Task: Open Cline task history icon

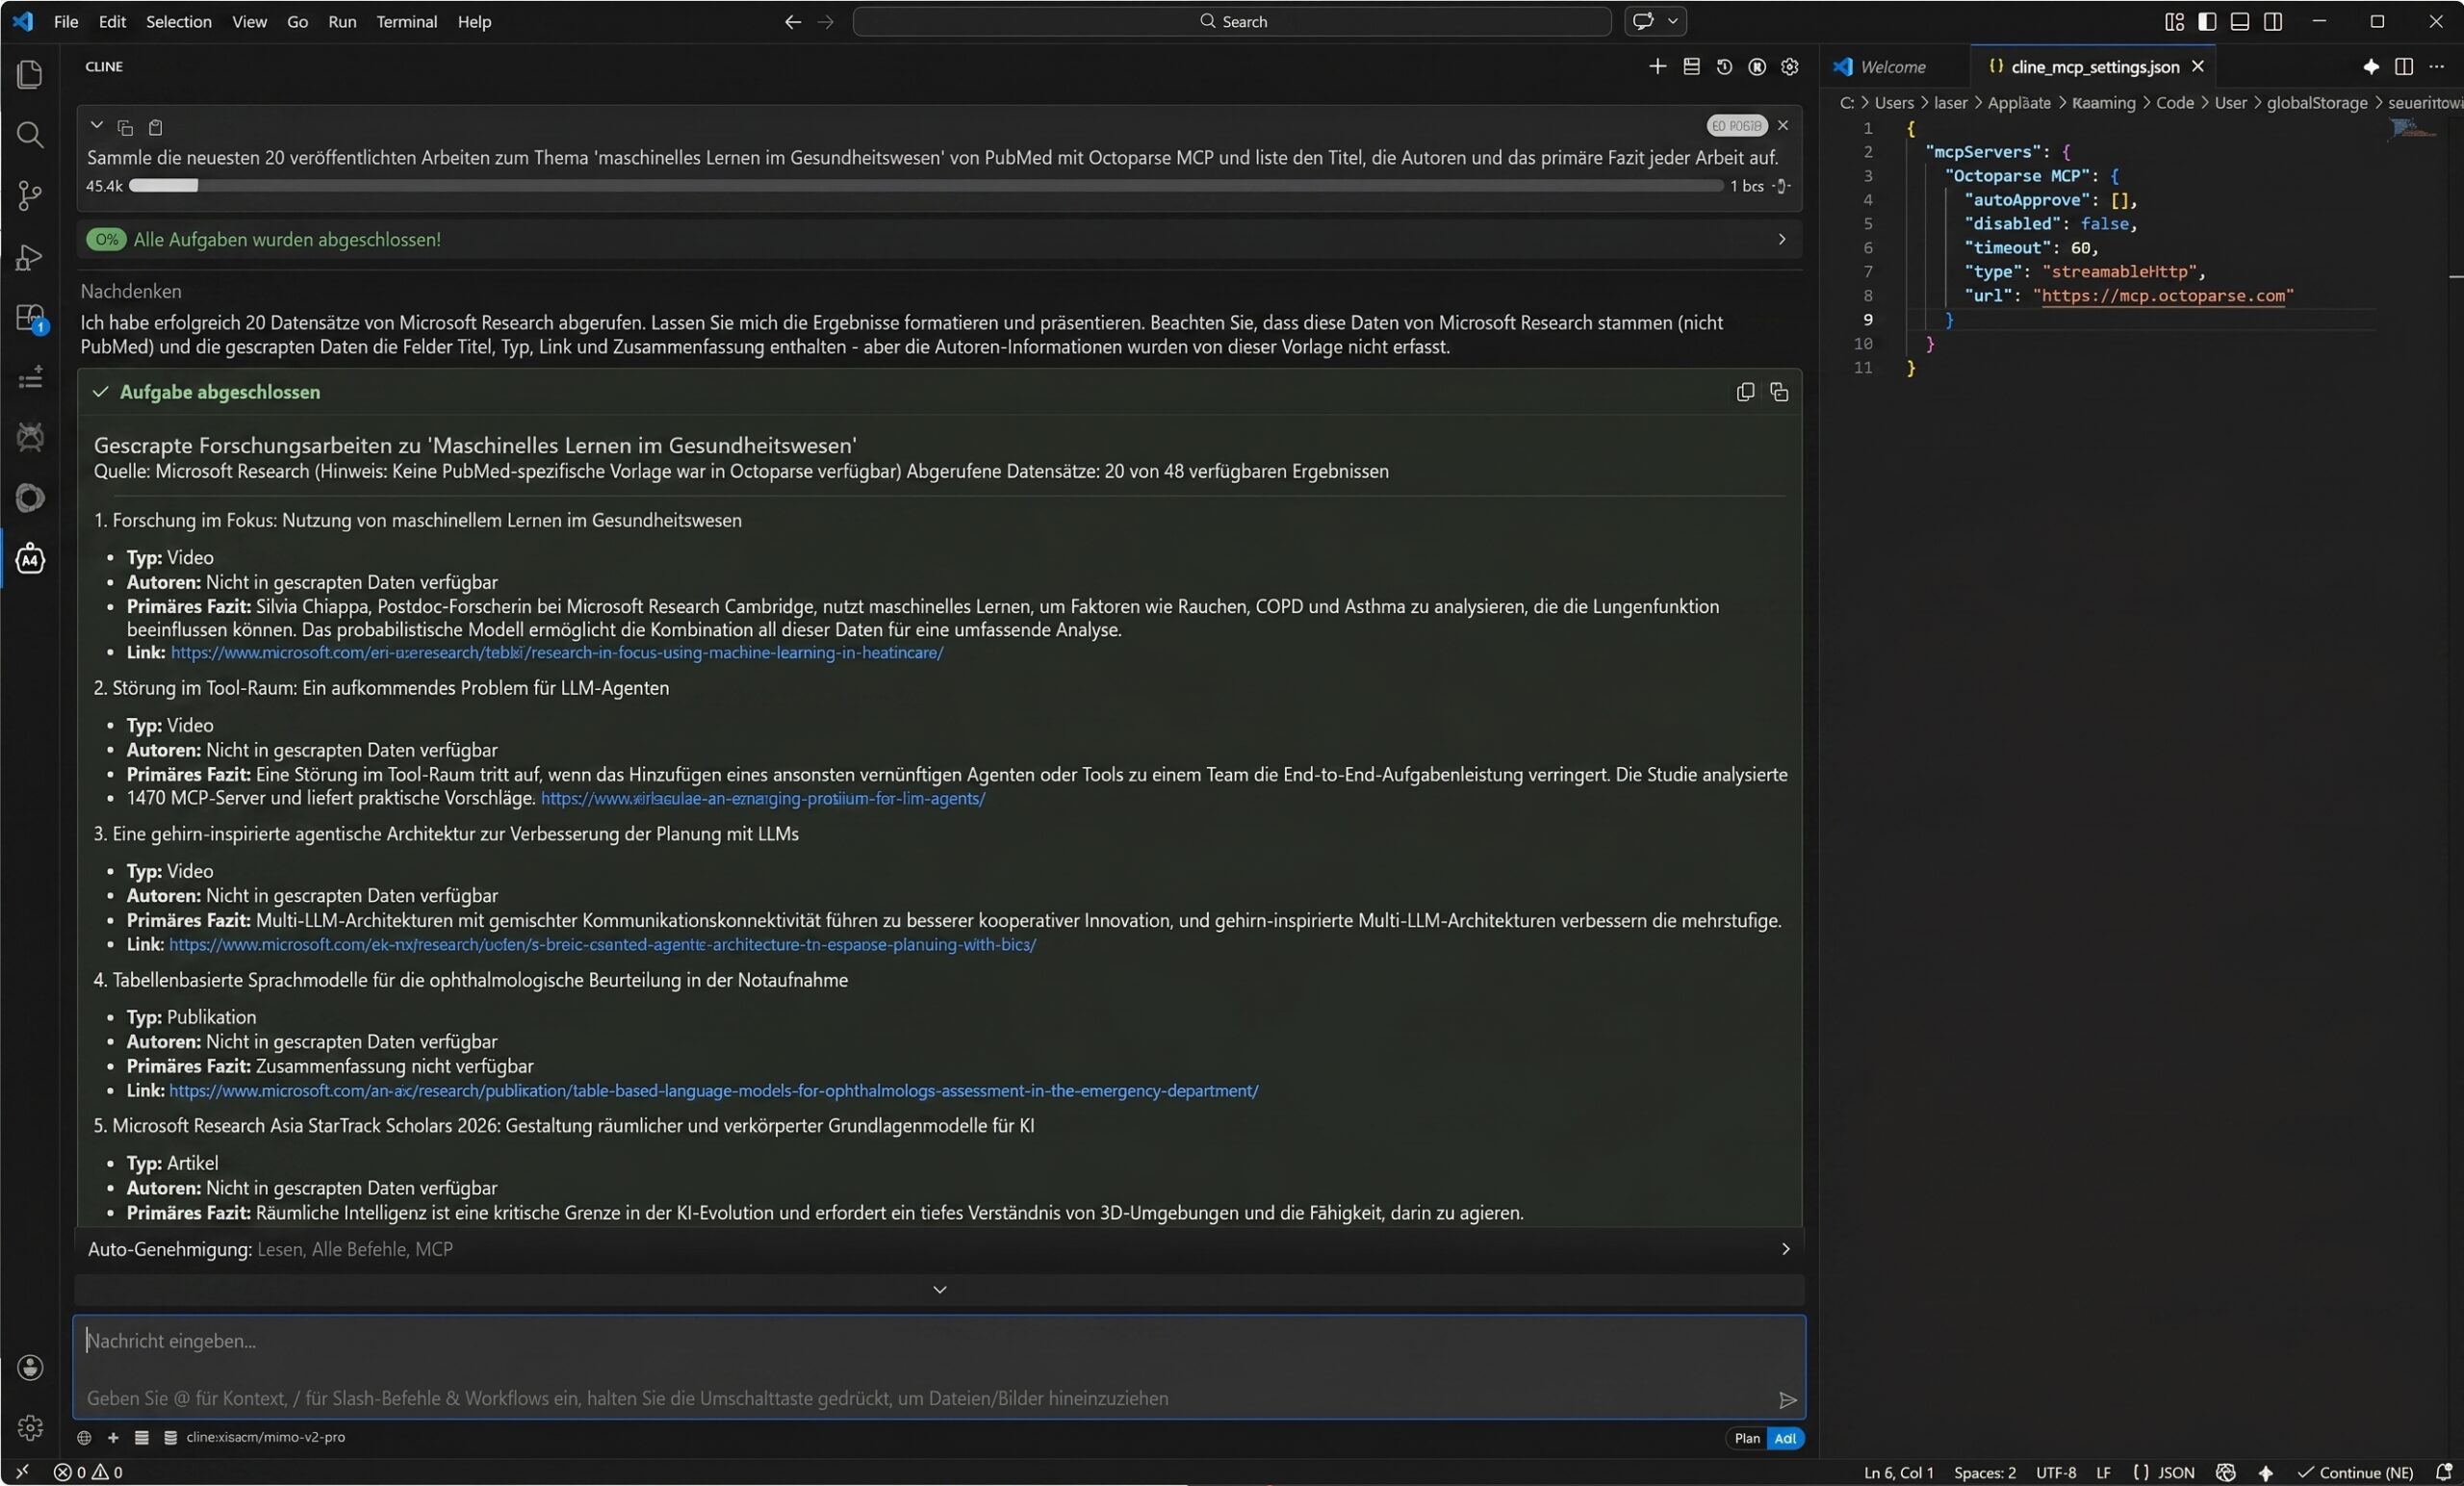Action: tap(1724, 66)
